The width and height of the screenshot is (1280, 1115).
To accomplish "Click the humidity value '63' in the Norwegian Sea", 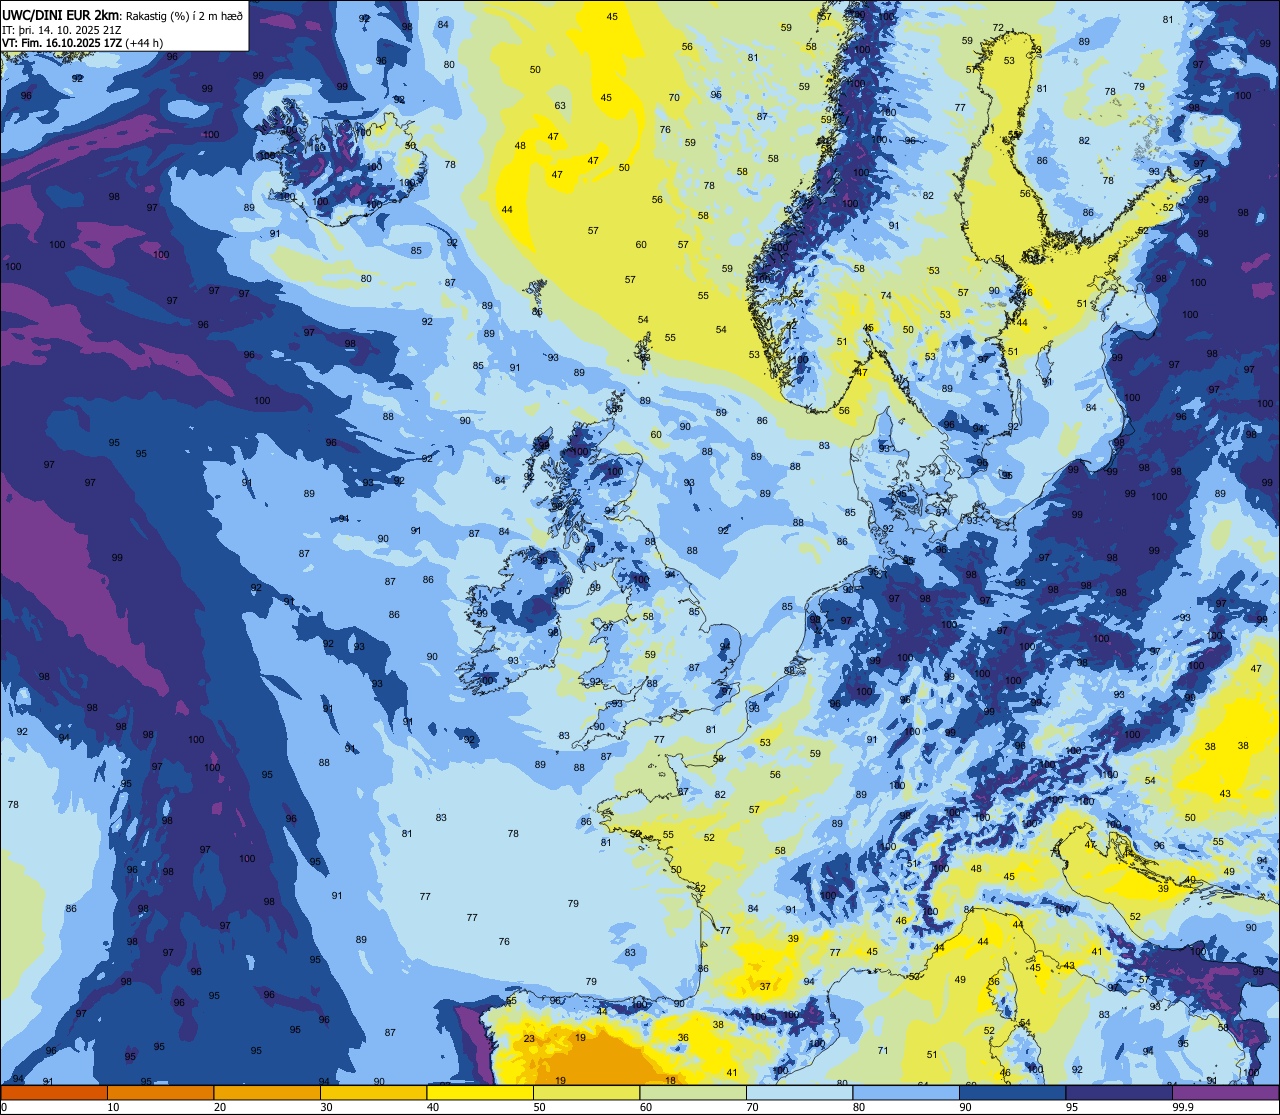I will (560, 106).
